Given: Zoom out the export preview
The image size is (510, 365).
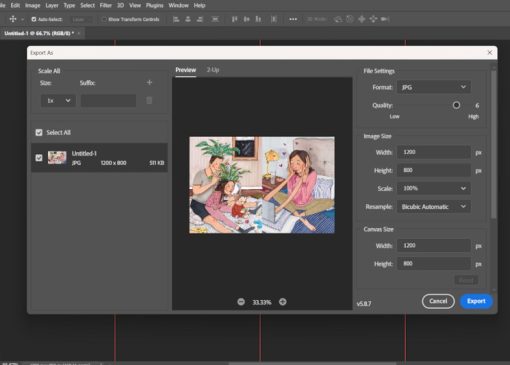Looking at the screenshot, I should [241, 302].
